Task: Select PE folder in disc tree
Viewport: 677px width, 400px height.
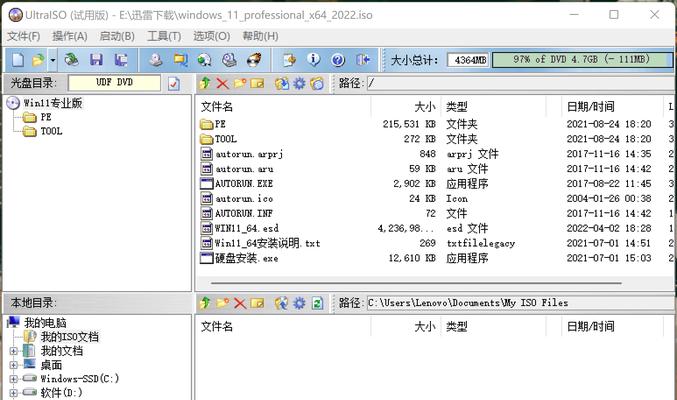Action: (x=46, y=117)
